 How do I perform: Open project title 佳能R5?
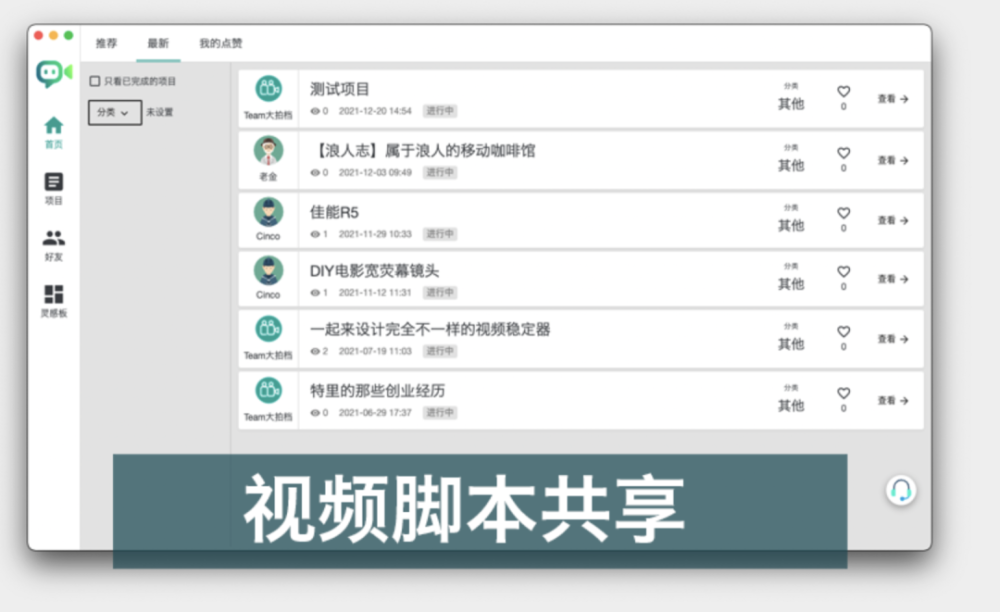pos(334,212)
